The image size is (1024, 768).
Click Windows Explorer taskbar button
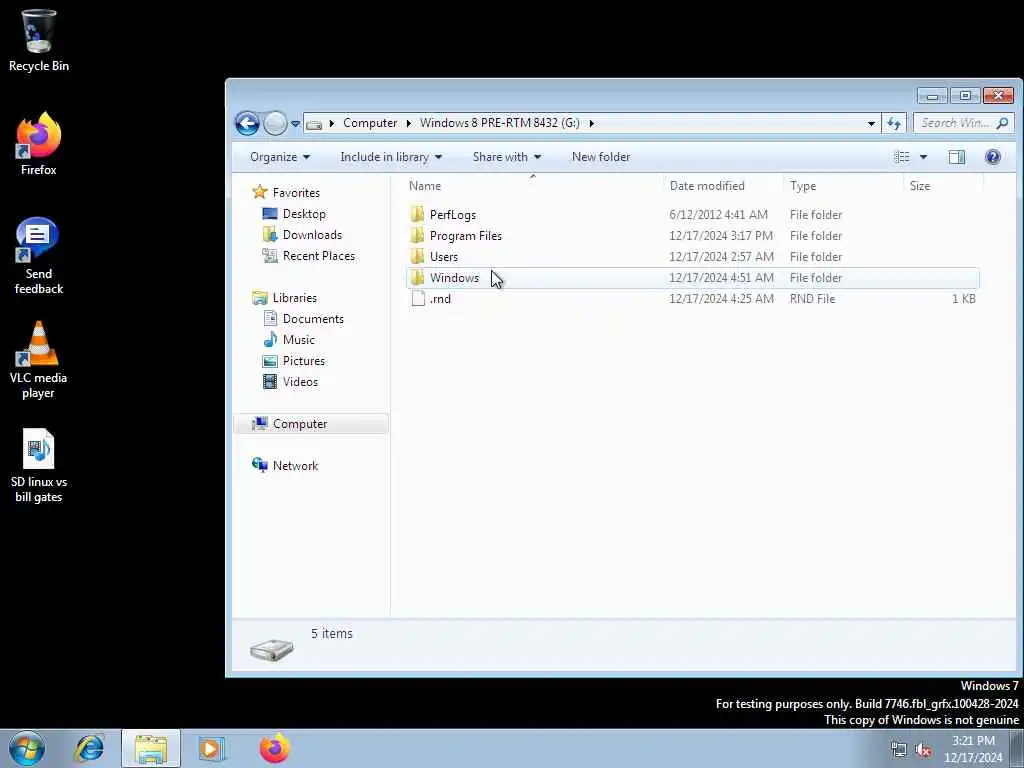(x=151, y=748)
